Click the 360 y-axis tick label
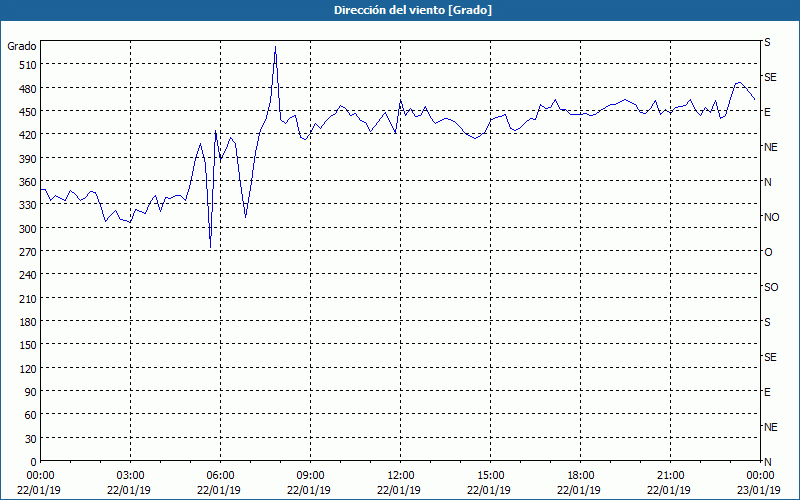Screen dimensions: 800x500 pyautogui.click(x=29, y=182)
